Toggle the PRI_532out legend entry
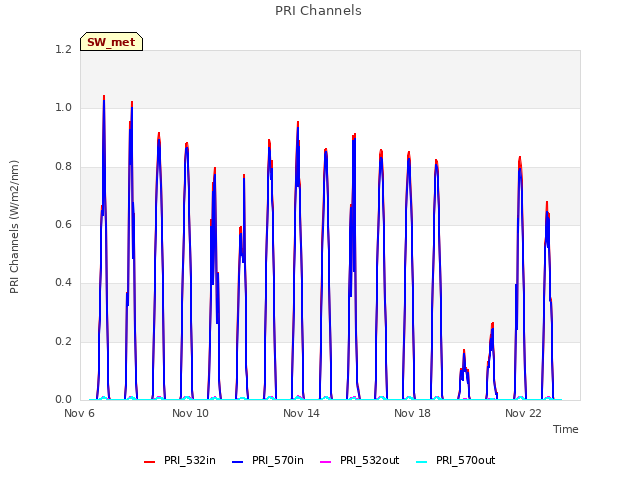Image resolution: width=640 pixels, height=480 pixels. point(359,461)
